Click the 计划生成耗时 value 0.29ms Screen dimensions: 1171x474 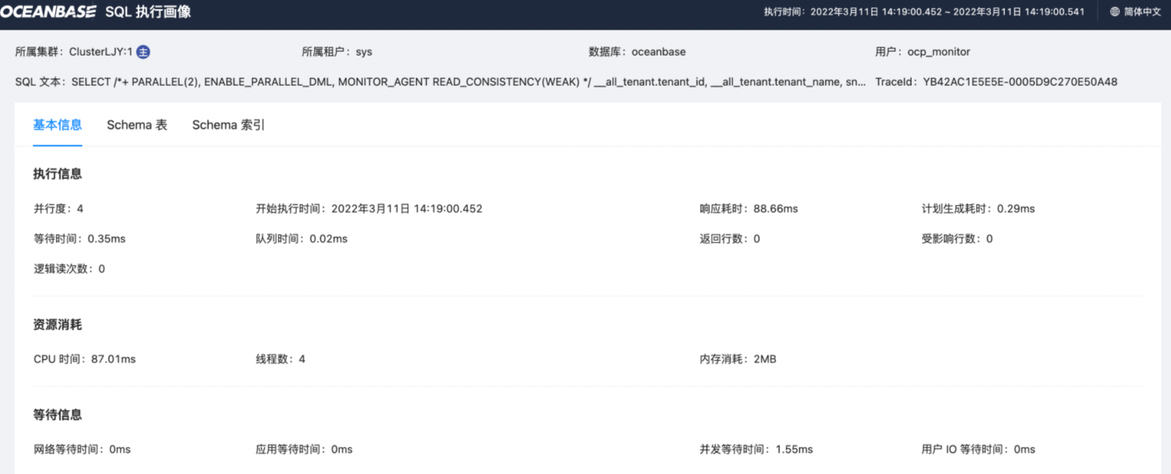1016,208
